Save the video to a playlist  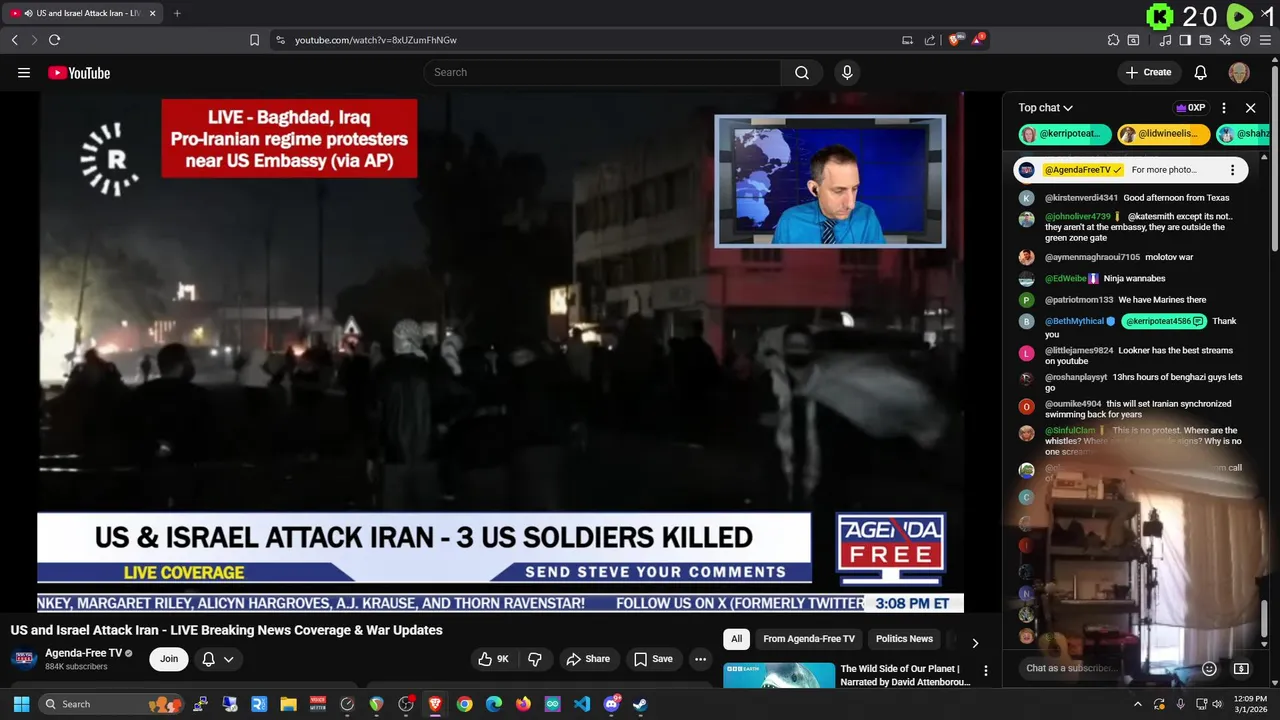click(653, 659)
